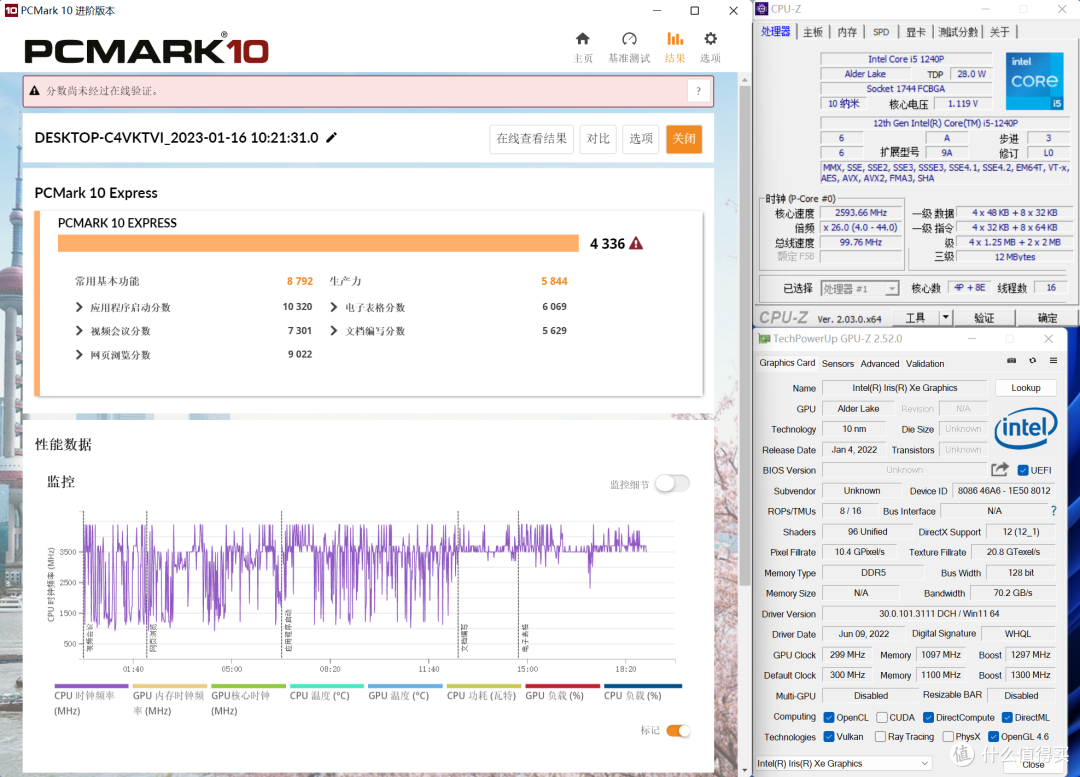Click CPU-Z tools button
1080x777 pixels.
coord(915,318)
